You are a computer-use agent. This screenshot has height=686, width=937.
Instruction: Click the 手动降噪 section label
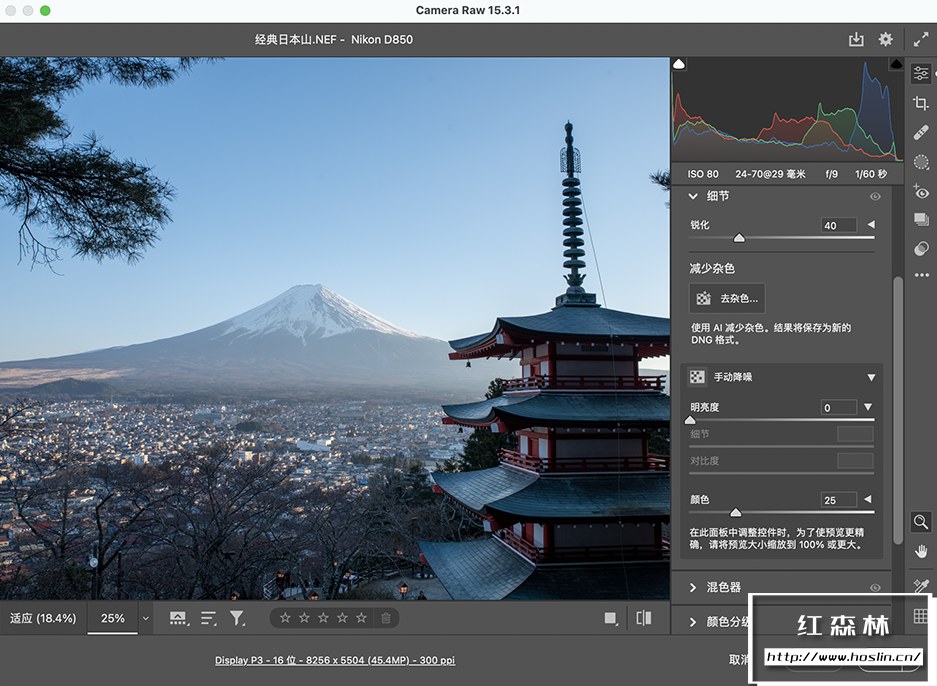coord(733,377)
